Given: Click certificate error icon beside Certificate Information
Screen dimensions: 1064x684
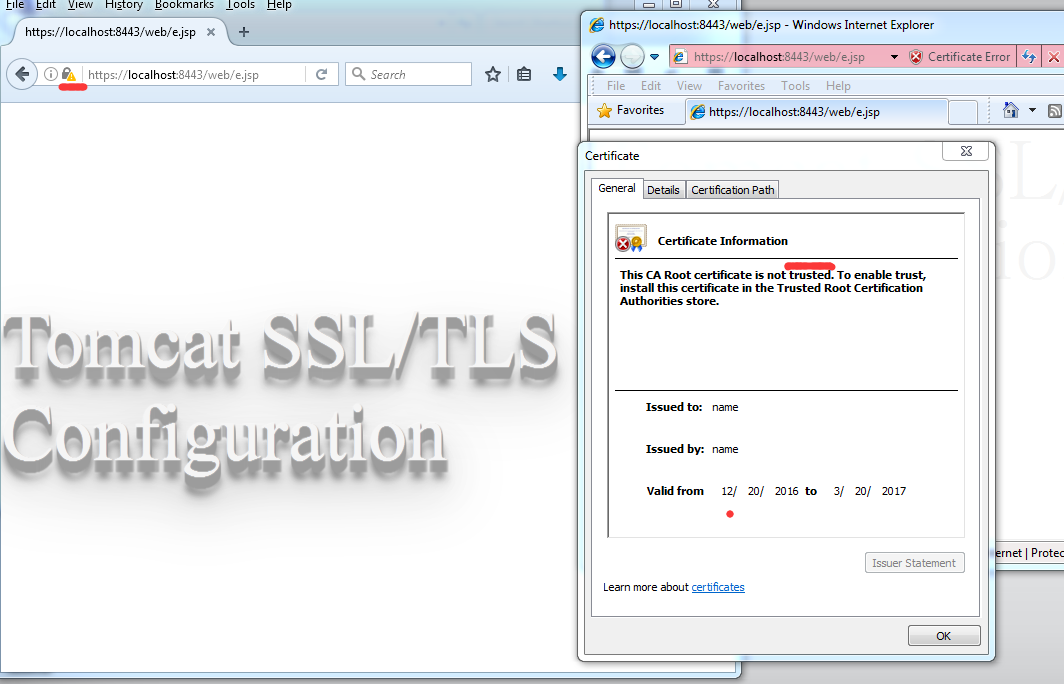Looking at the screenshot, I should tap(630, 239).
